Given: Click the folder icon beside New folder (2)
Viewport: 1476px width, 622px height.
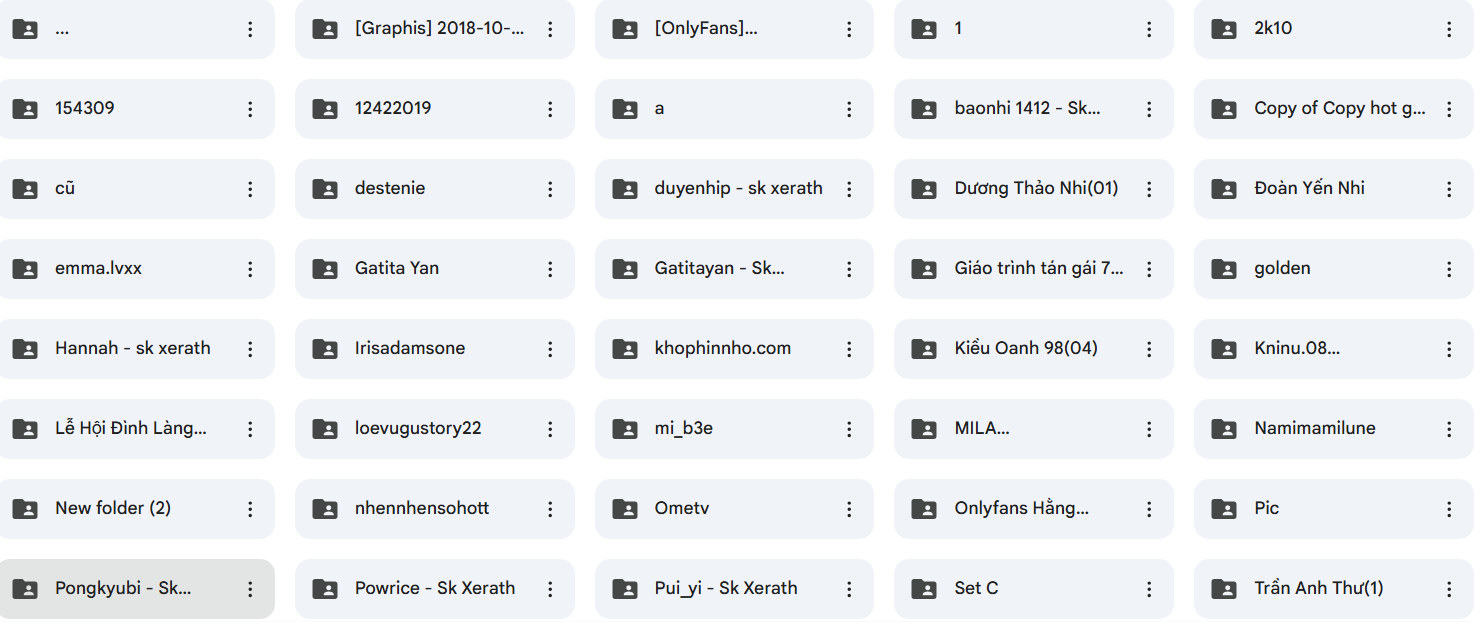Looking at the screenshot, I should point(25,509).
